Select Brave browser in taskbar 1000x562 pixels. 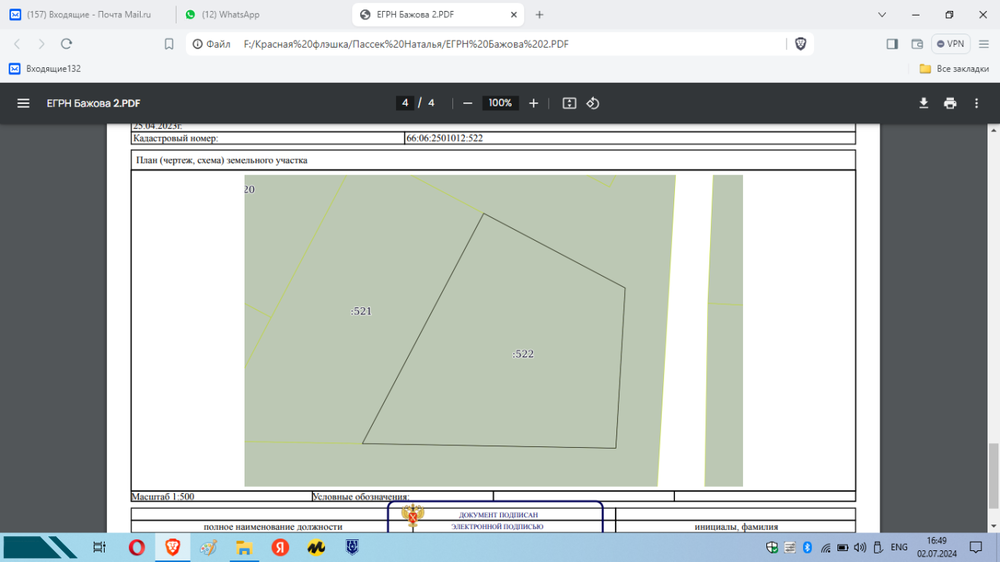pos(172,547)
